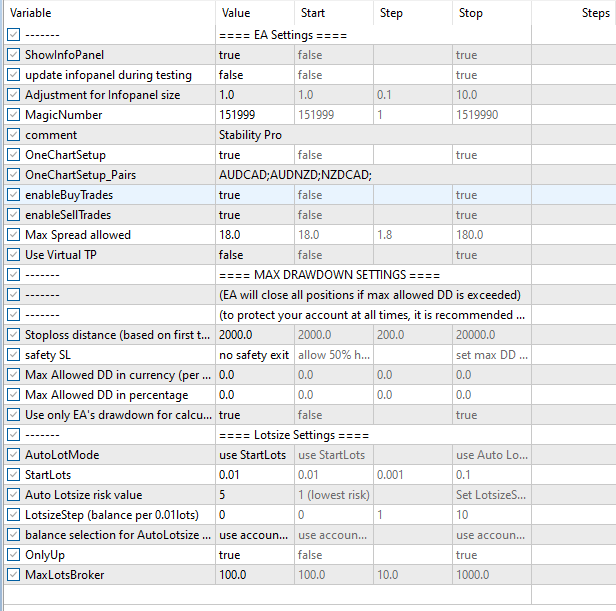The width and height of the screenshot is (616, 611).
Task: Edit MaxLotsBroker value 100.0
Action: pyautogui.click(x=255, y=575)
